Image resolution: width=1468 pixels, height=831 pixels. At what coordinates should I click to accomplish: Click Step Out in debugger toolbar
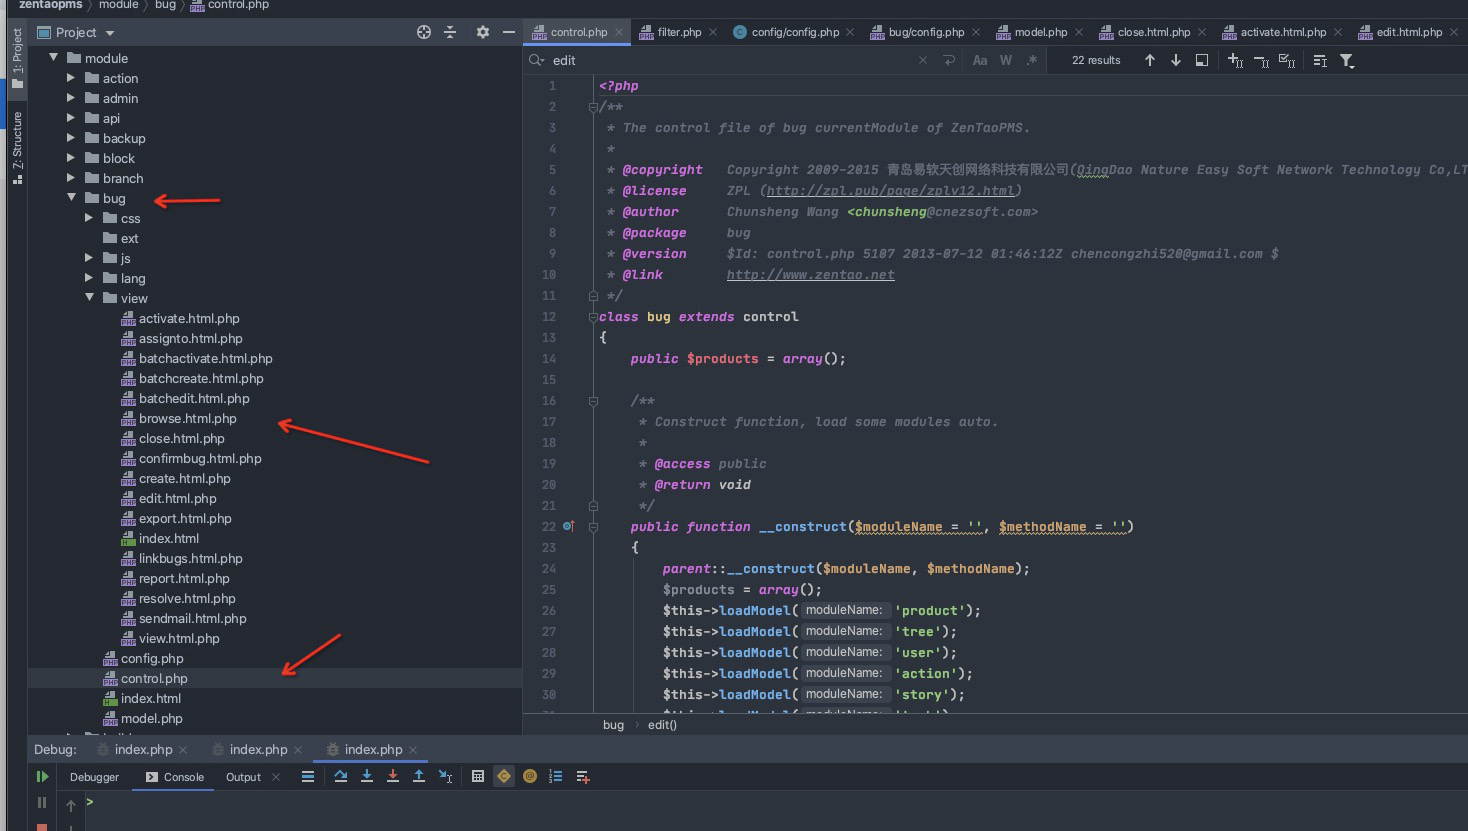pyautogui.click(x=419, y=776)
